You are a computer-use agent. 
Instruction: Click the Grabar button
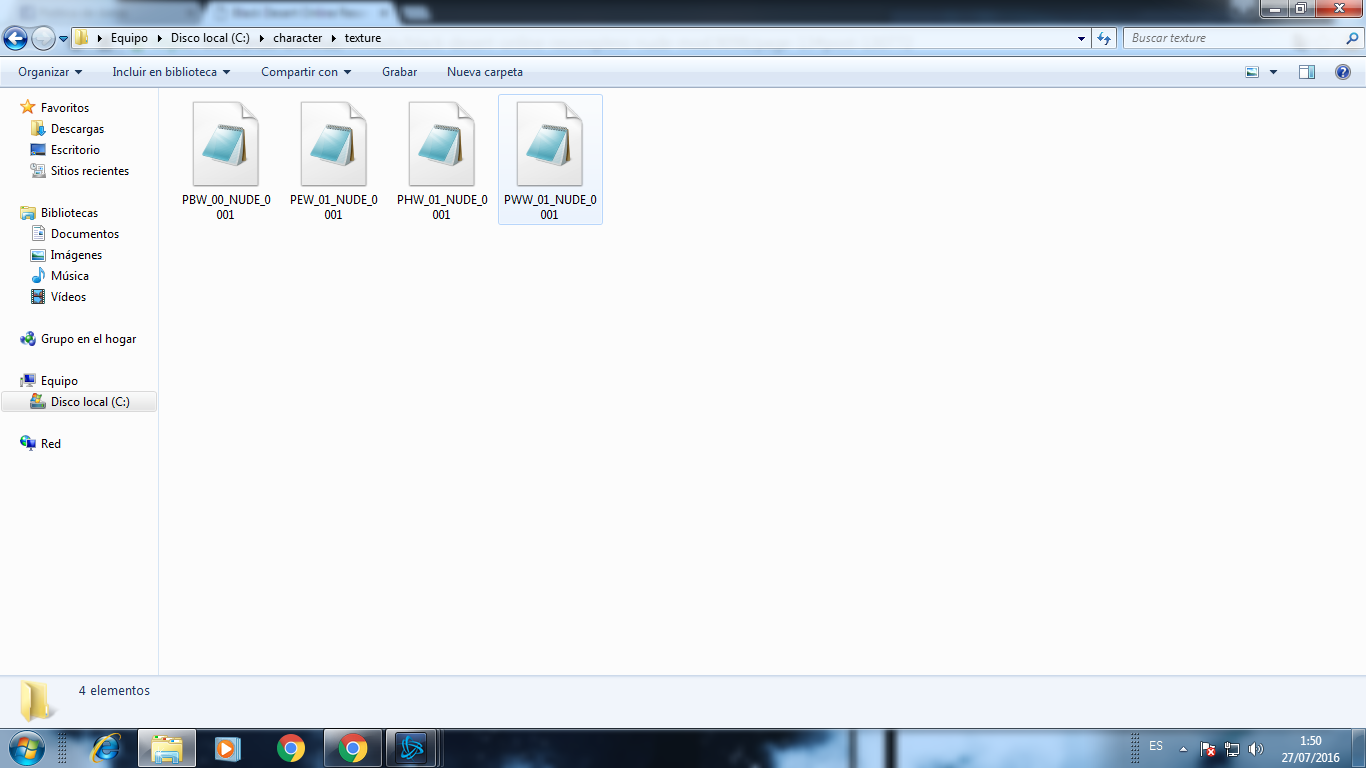[x=399, y=72]
